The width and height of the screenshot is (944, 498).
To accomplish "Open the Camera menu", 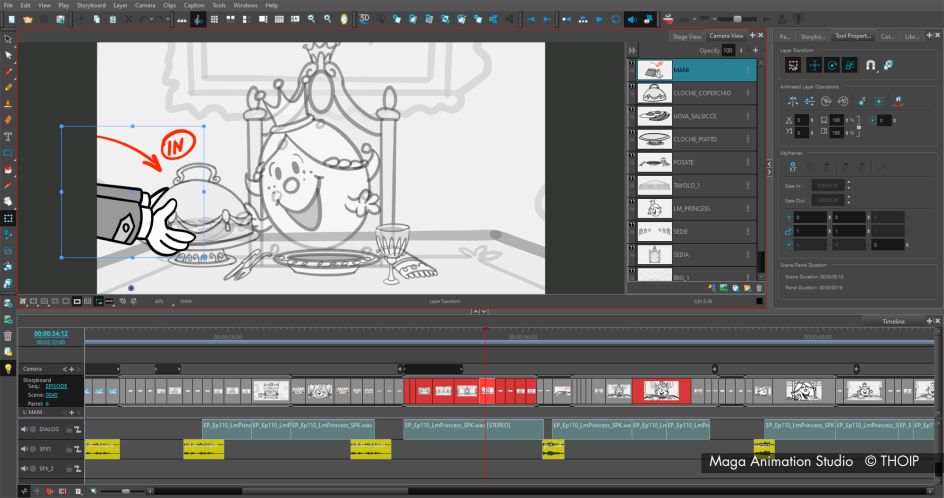I will (145, 5).
